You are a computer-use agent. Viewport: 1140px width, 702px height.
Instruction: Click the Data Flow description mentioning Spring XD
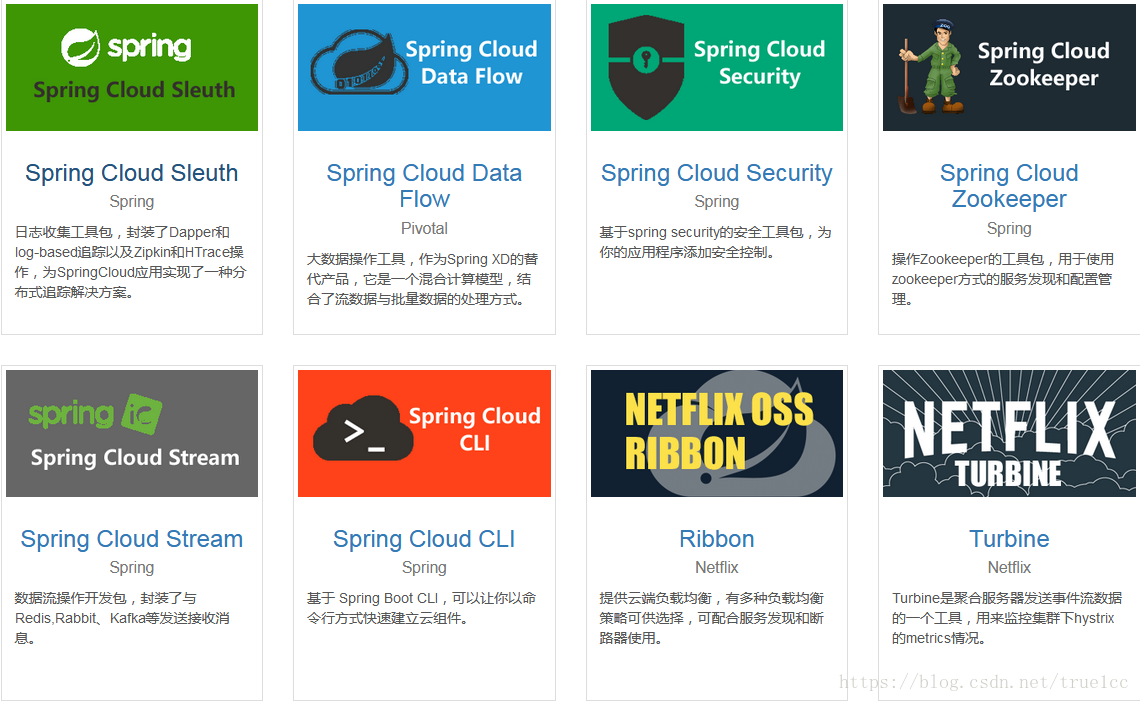pyautogui.click(x=422, y=279)
